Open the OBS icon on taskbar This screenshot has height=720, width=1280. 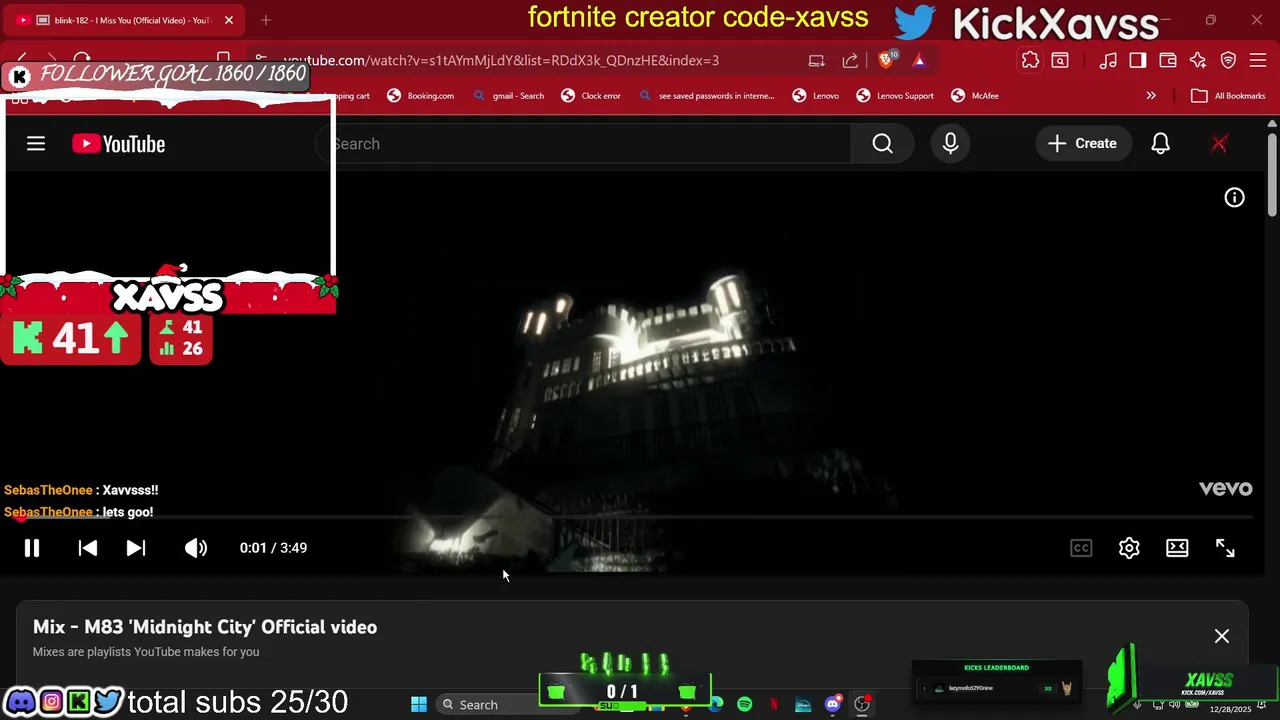coord(862,705)
